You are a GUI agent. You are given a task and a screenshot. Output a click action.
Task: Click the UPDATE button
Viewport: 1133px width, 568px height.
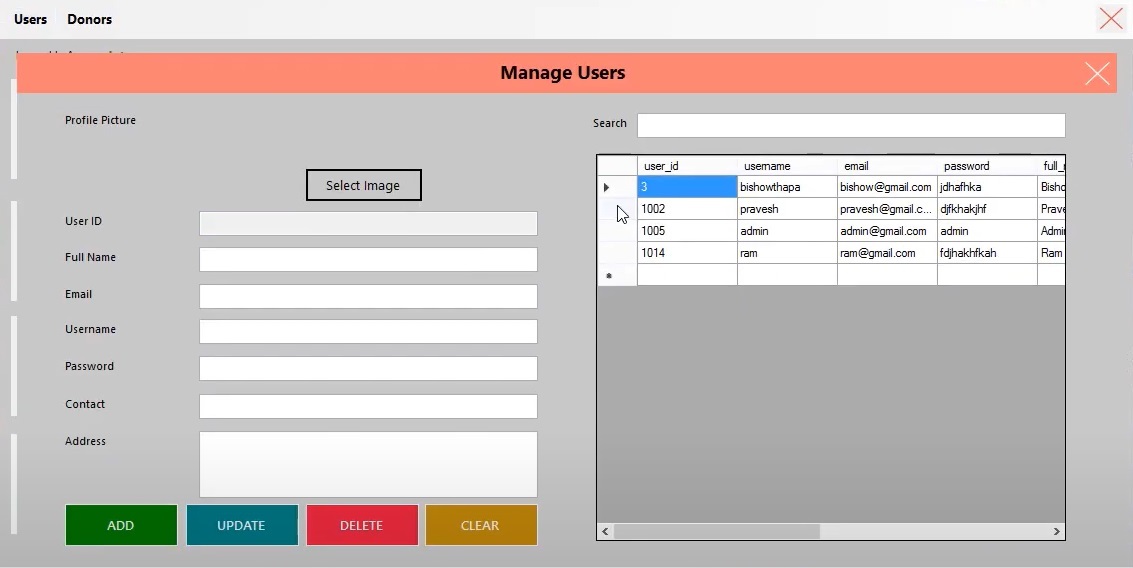point(241,525)
